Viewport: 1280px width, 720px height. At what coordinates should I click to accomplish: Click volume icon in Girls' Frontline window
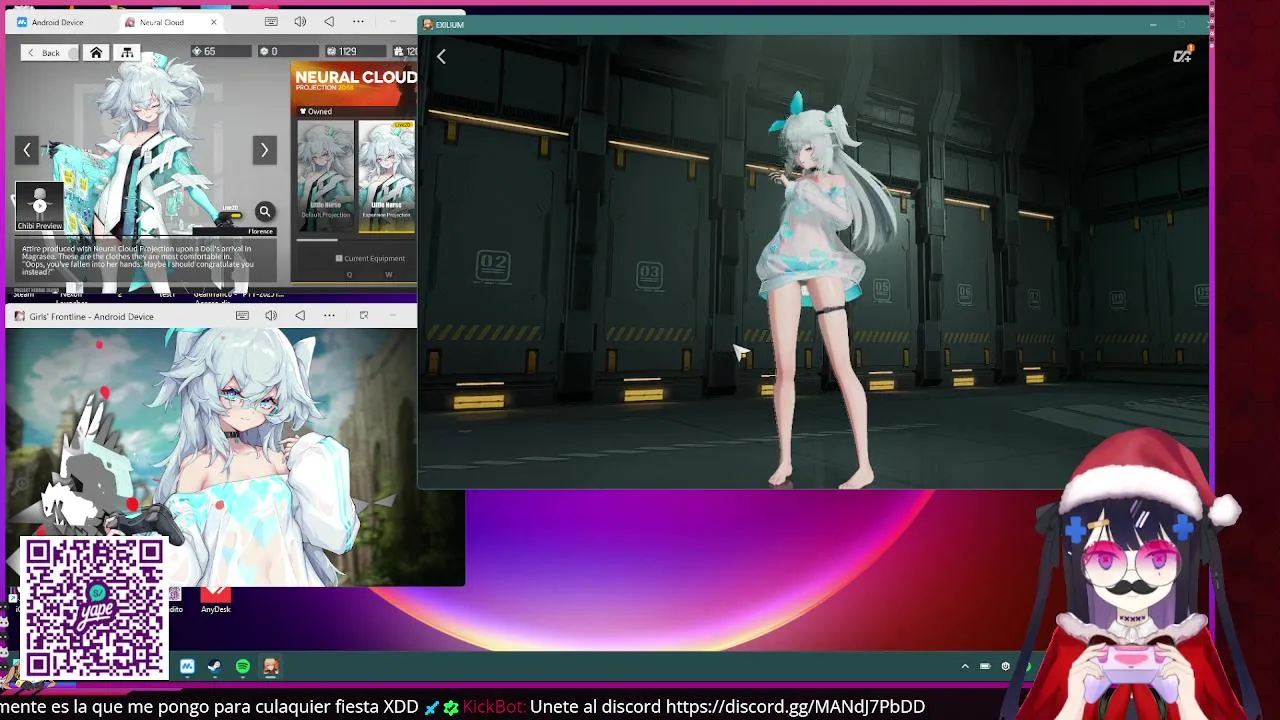[x=271, y=316]
